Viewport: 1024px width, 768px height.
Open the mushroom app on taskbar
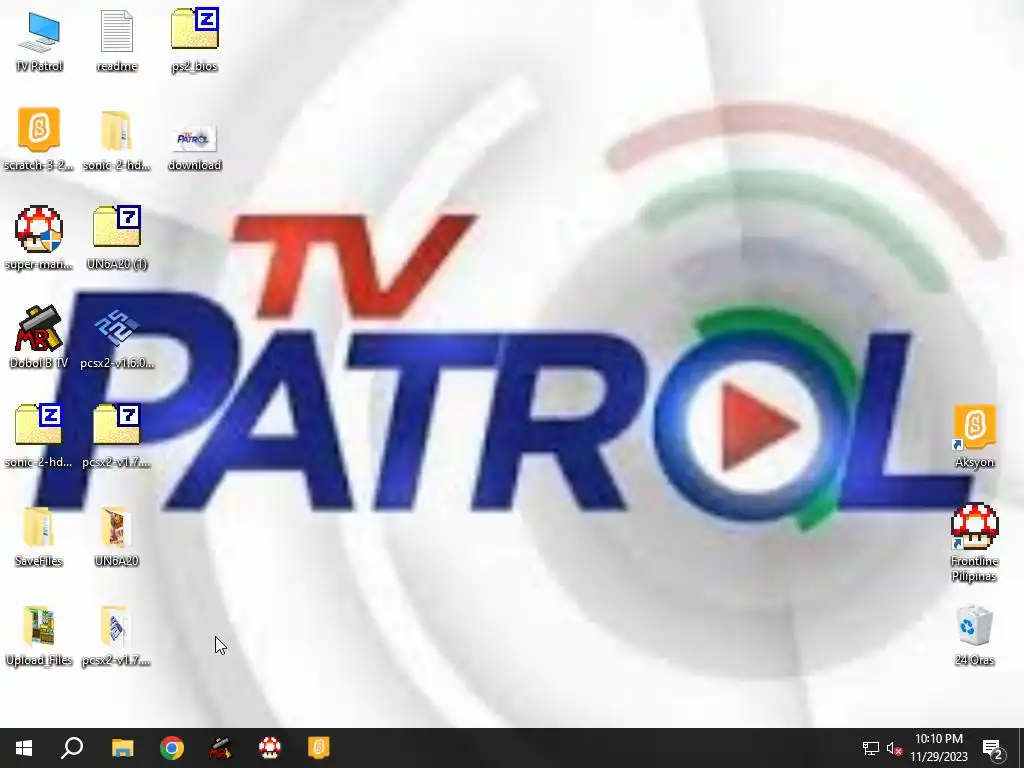point(270,748)
